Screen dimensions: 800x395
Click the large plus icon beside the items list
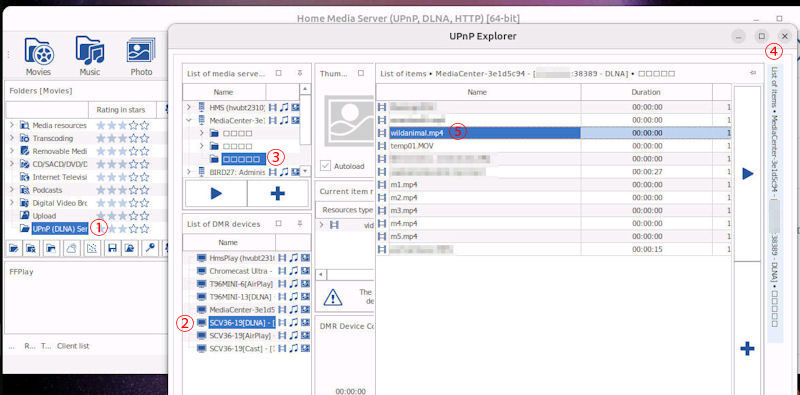pos(747,349)
